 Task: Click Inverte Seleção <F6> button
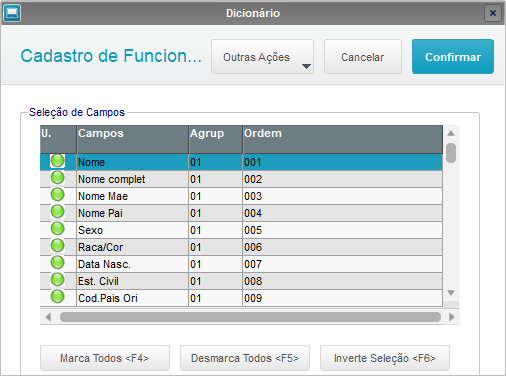385,358
